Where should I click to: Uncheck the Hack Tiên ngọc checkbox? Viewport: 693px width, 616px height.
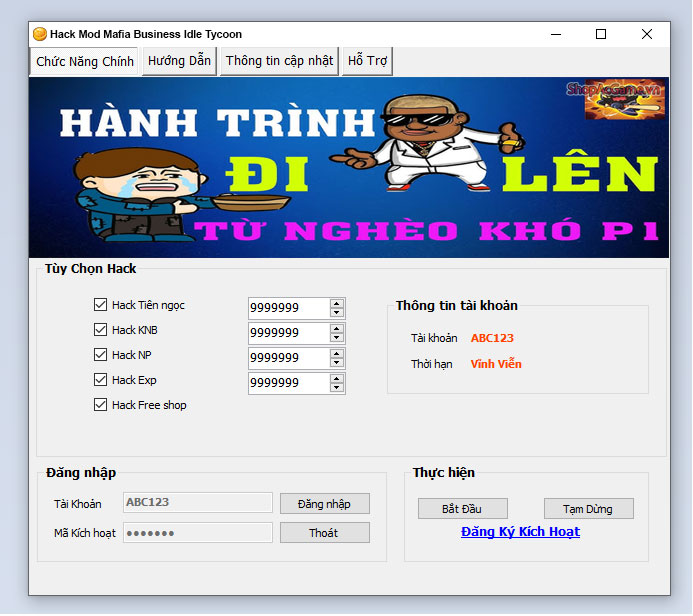pos(100,305)
